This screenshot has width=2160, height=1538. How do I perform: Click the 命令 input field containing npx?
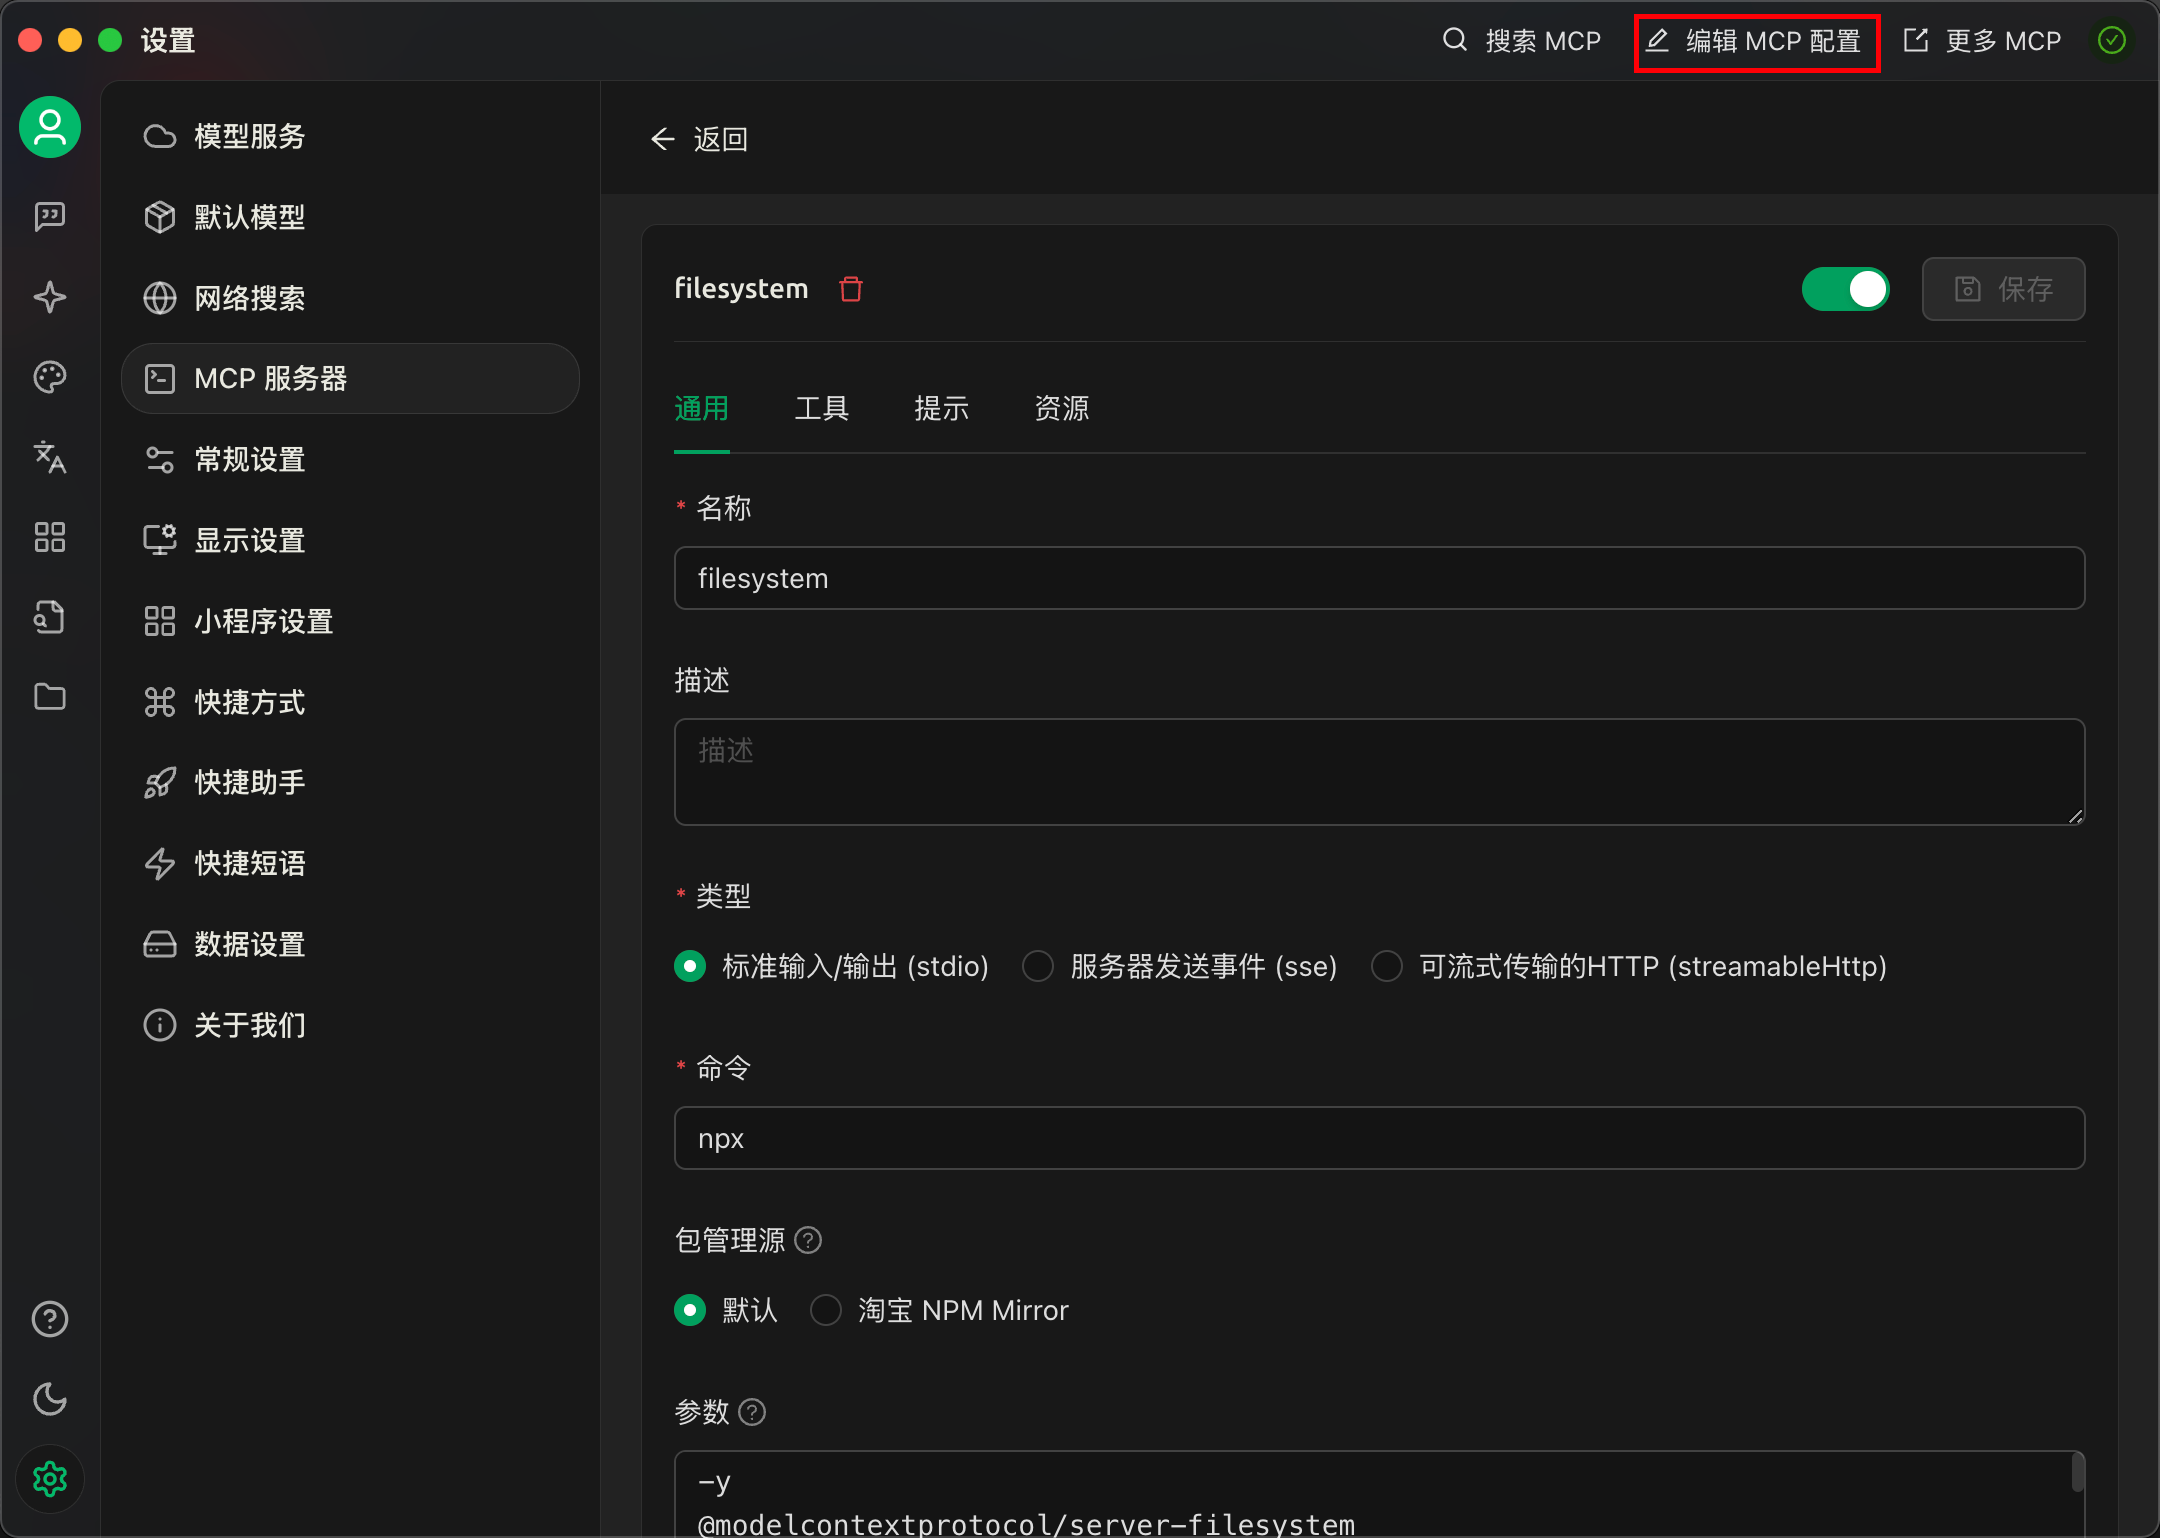[x=1380, y=1138]
